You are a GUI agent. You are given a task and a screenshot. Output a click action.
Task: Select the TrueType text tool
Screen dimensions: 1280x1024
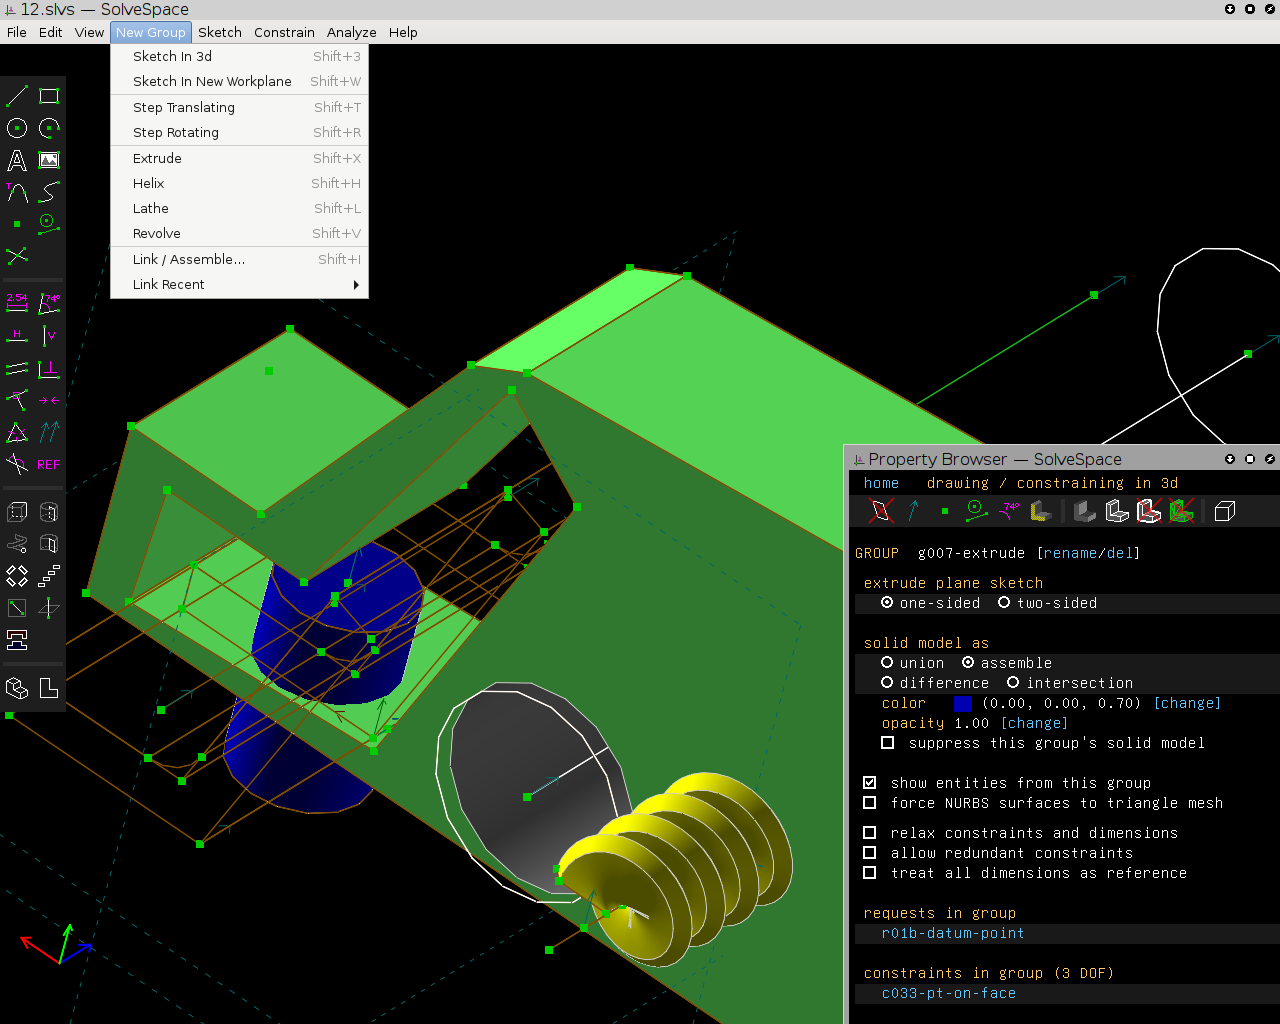(x=17, y=160)
